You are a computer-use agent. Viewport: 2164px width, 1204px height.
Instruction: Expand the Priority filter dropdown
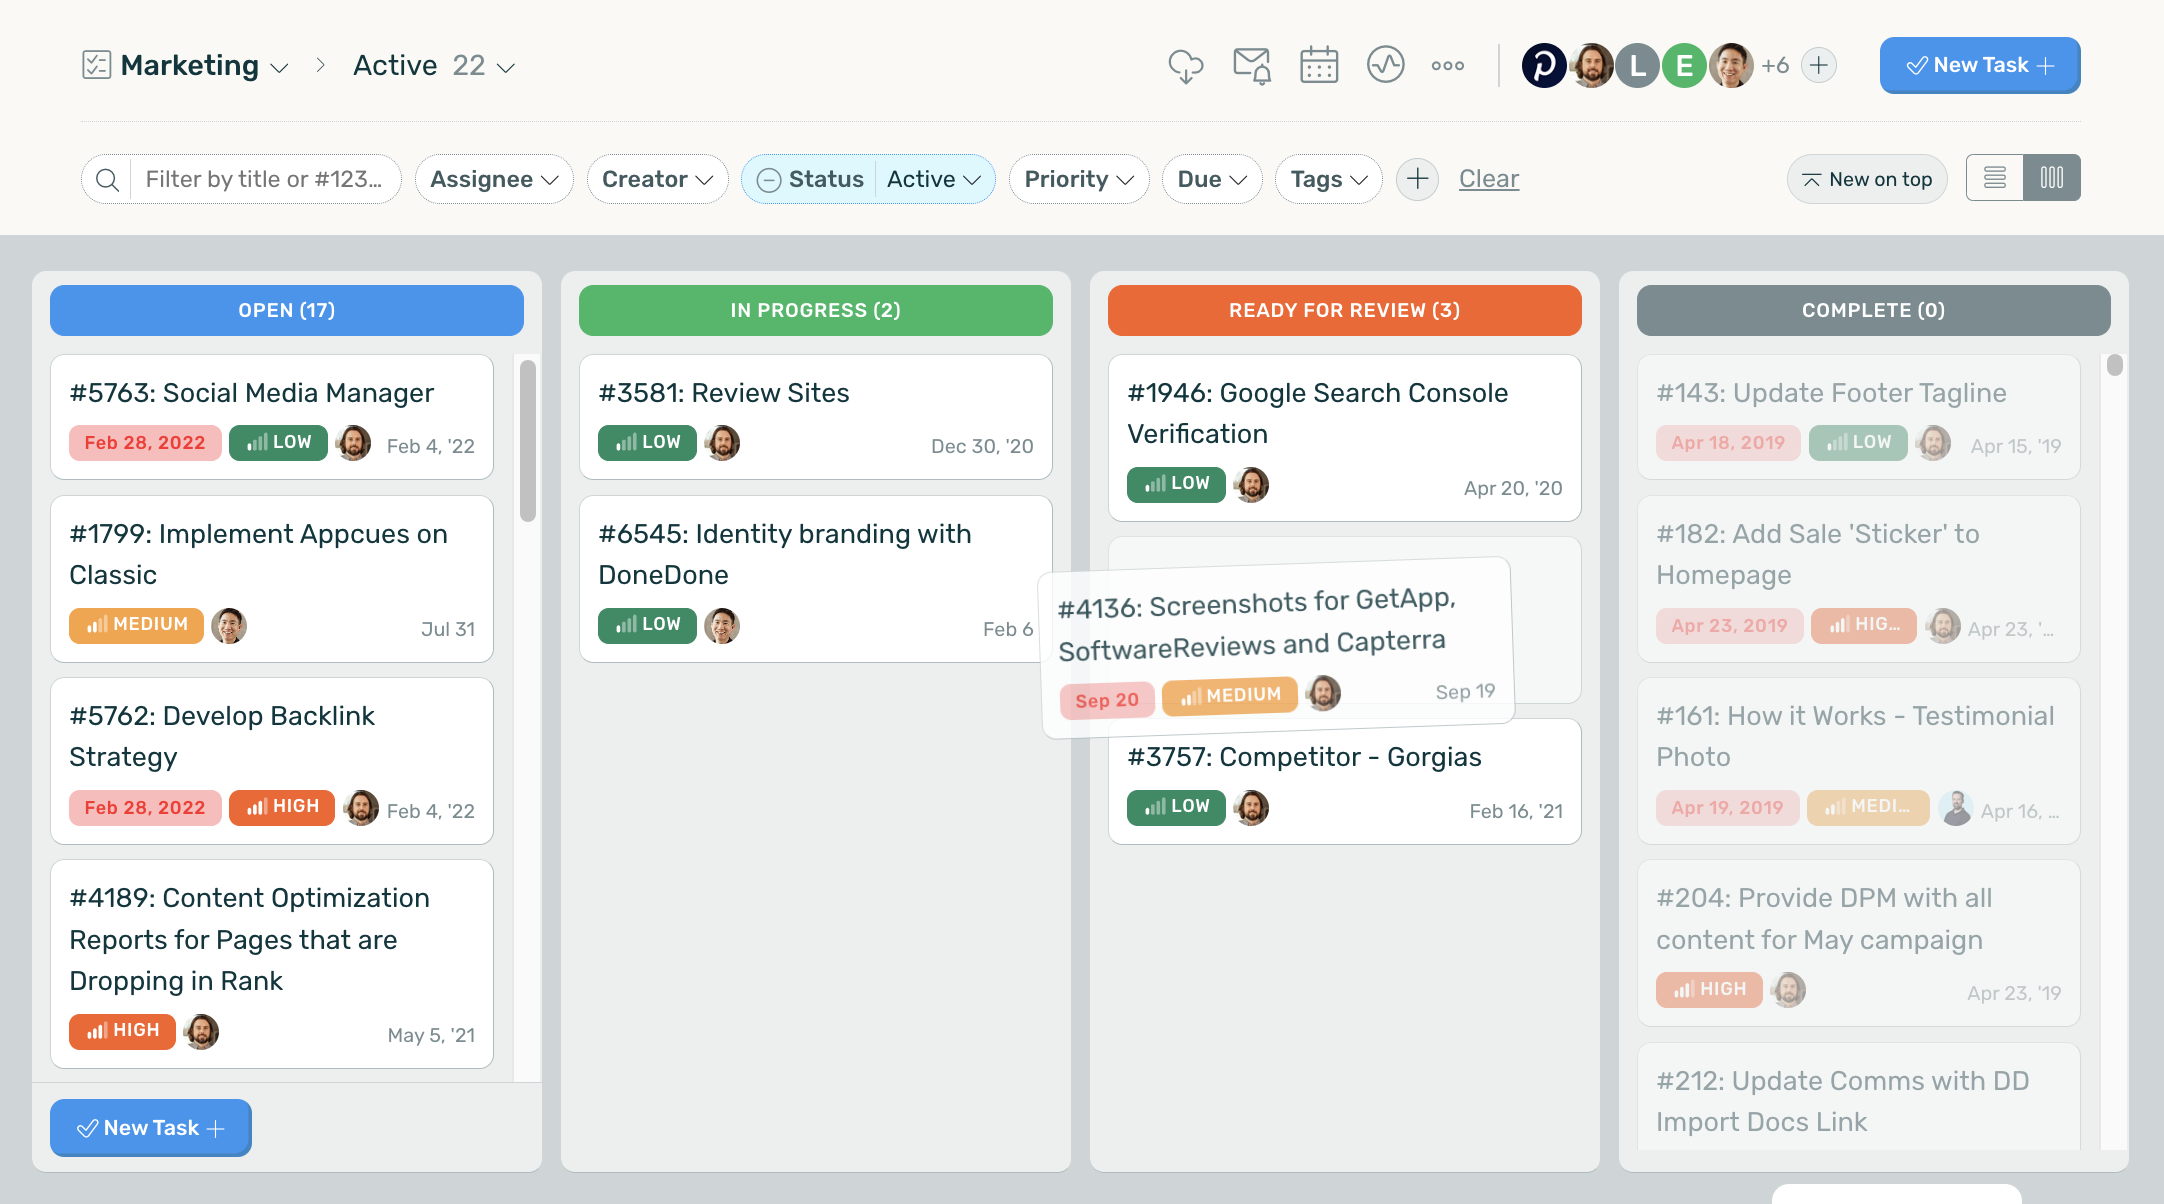[x=1078, y=179]
